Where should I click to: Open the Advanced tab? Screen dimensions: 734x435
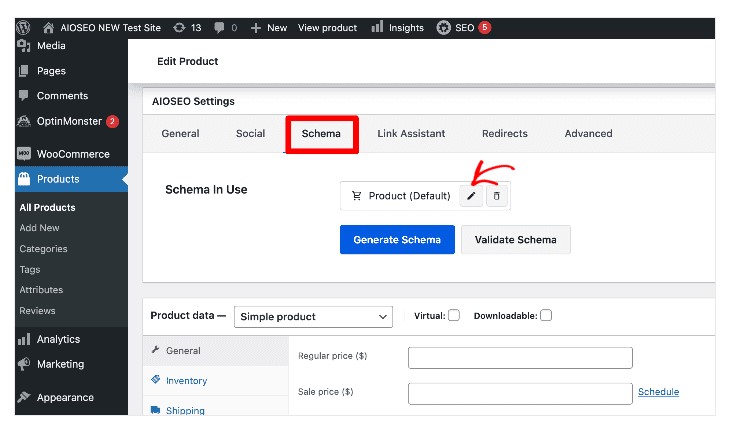(588, 133)
